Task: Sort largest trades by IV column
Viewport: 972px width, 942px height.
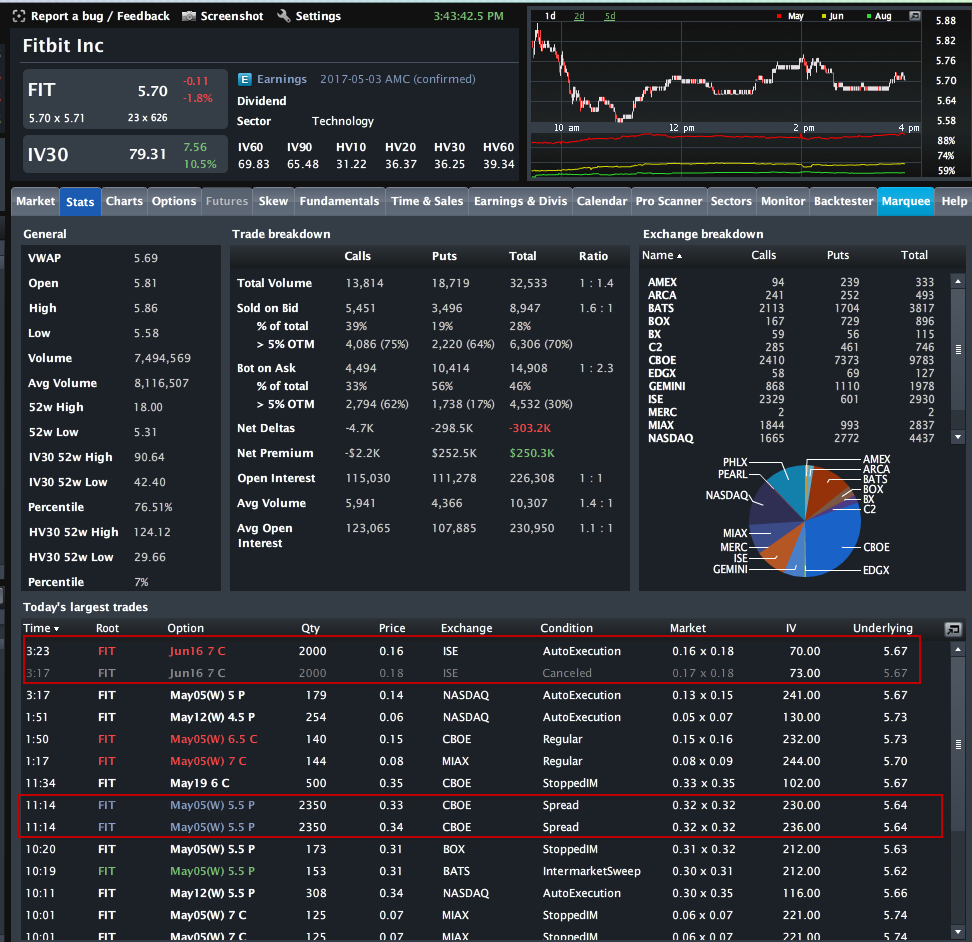Action: pos(791,628)
